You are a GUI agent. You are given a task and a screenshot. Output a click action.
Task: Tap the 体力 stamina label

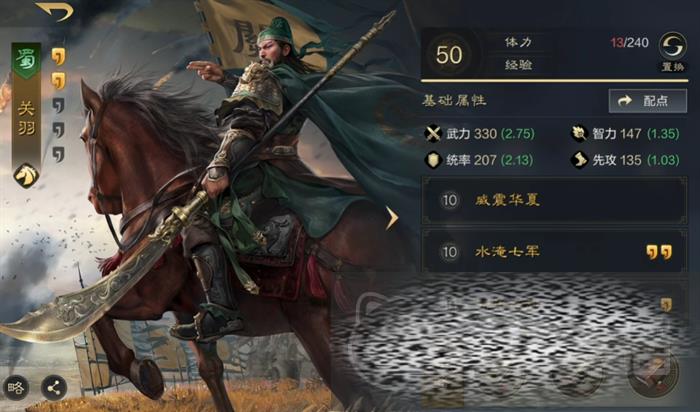(x=518, y=42)
